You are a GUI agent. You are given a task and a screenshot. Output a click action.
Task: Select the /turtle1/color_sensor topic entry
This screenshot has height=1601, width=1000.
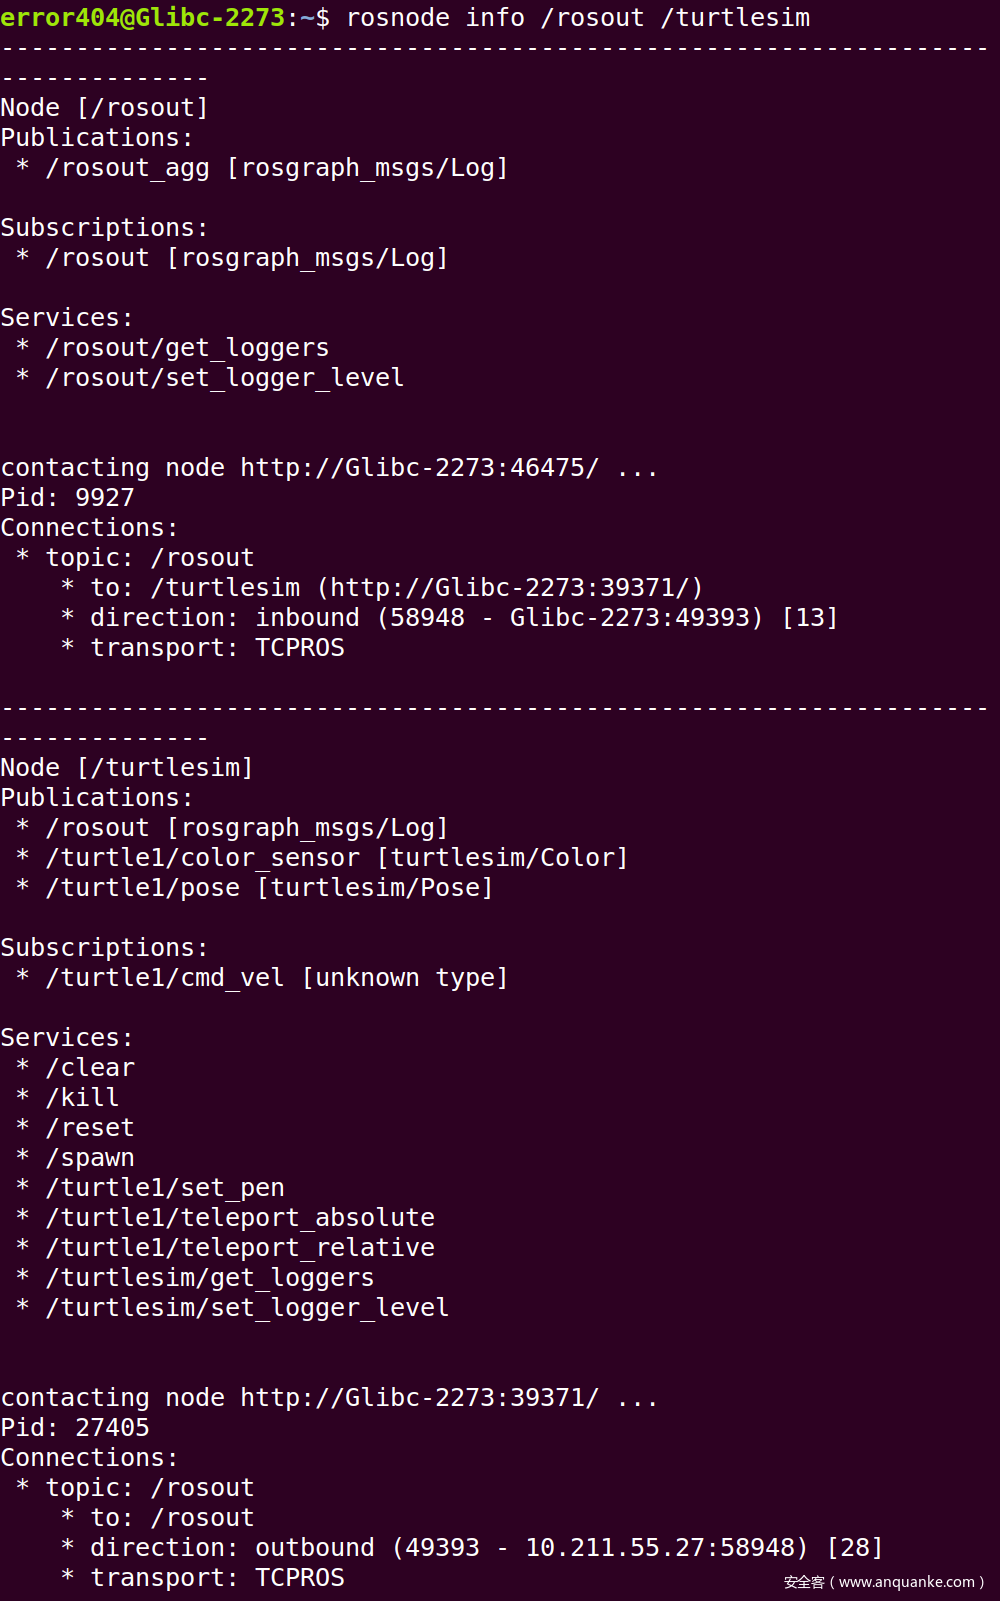tap(202, 858)
